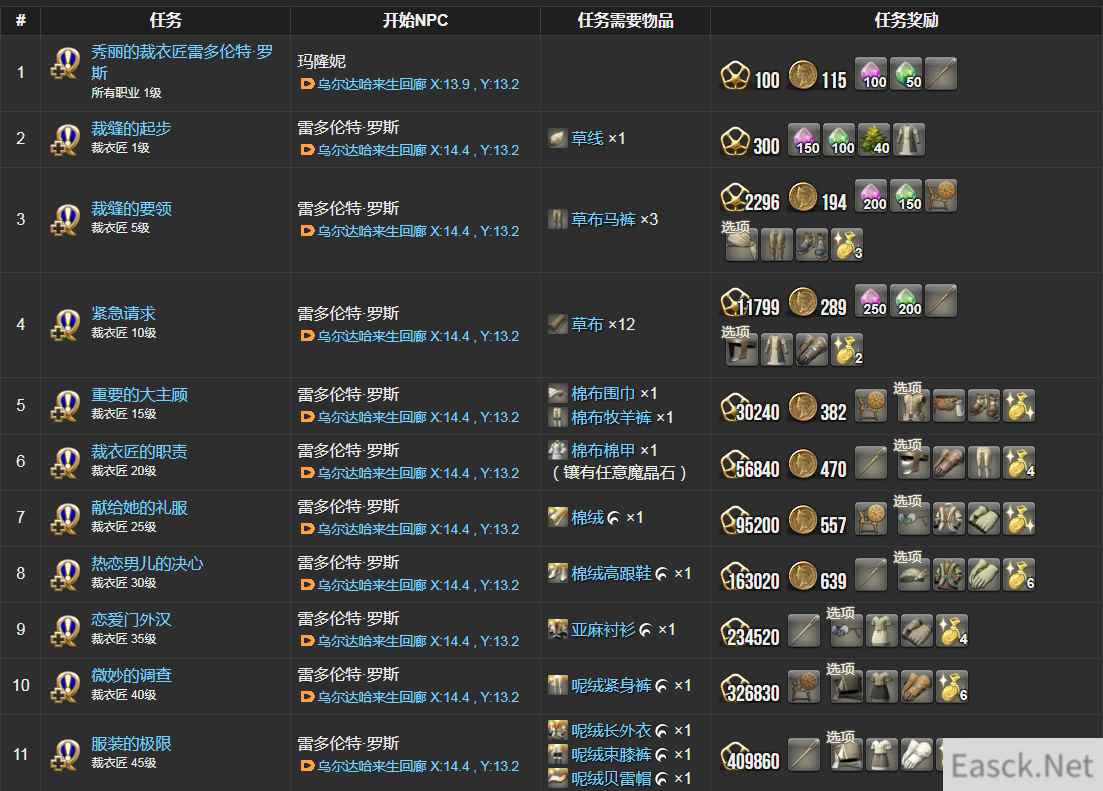Open the 呢绒紧身裤 item link
The width and height of the screenshot is (1103, 791).
(x=611, y=685)
